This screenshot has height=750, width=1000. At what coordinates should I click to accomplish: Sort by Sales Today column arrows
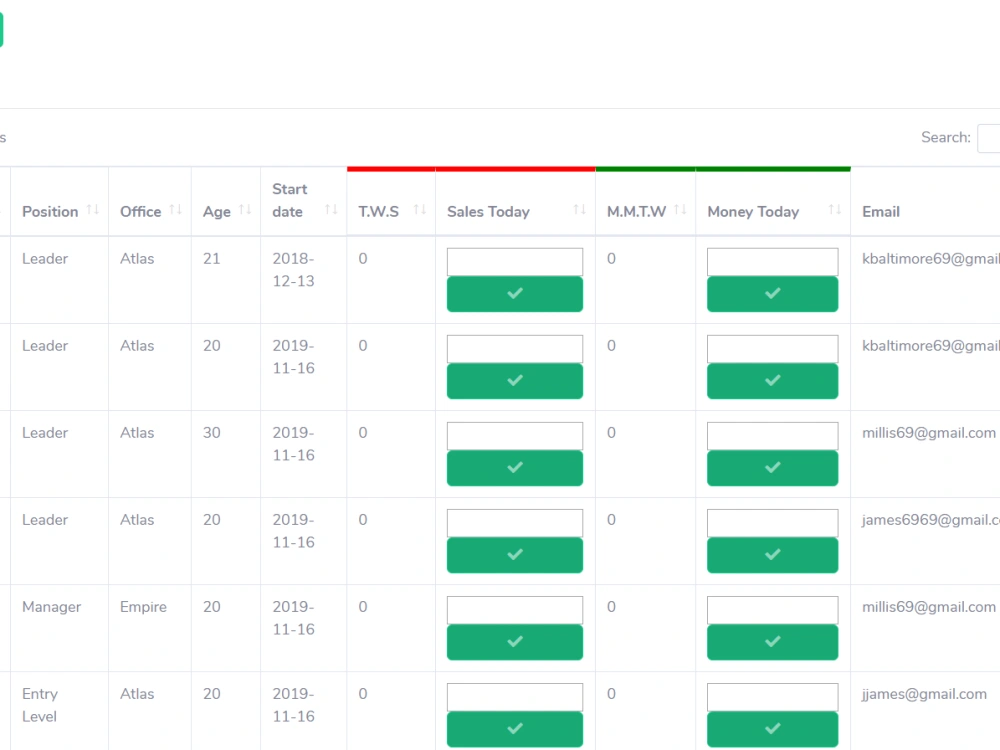pos(580,210)
